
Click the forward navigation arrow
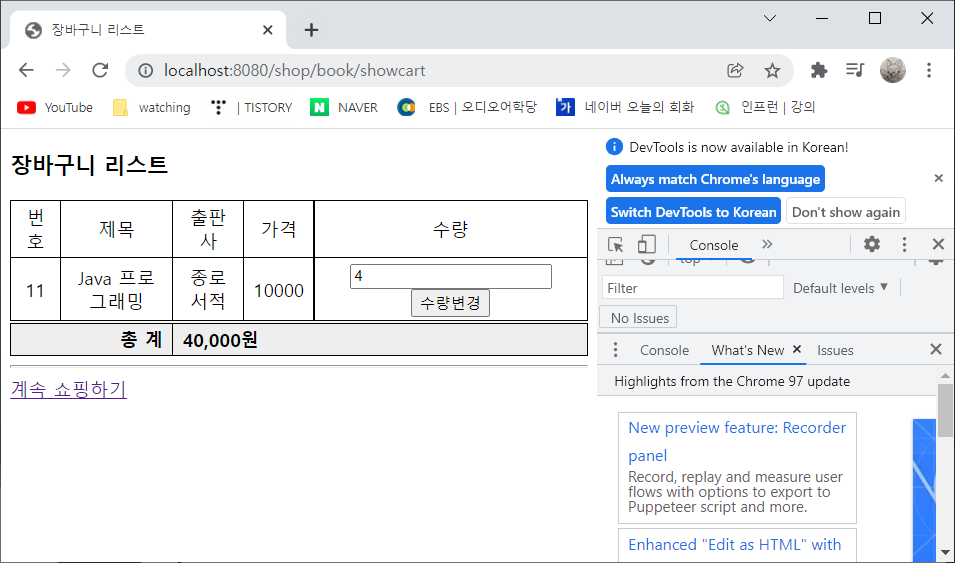pyautogui.click(x=63, y=71)
